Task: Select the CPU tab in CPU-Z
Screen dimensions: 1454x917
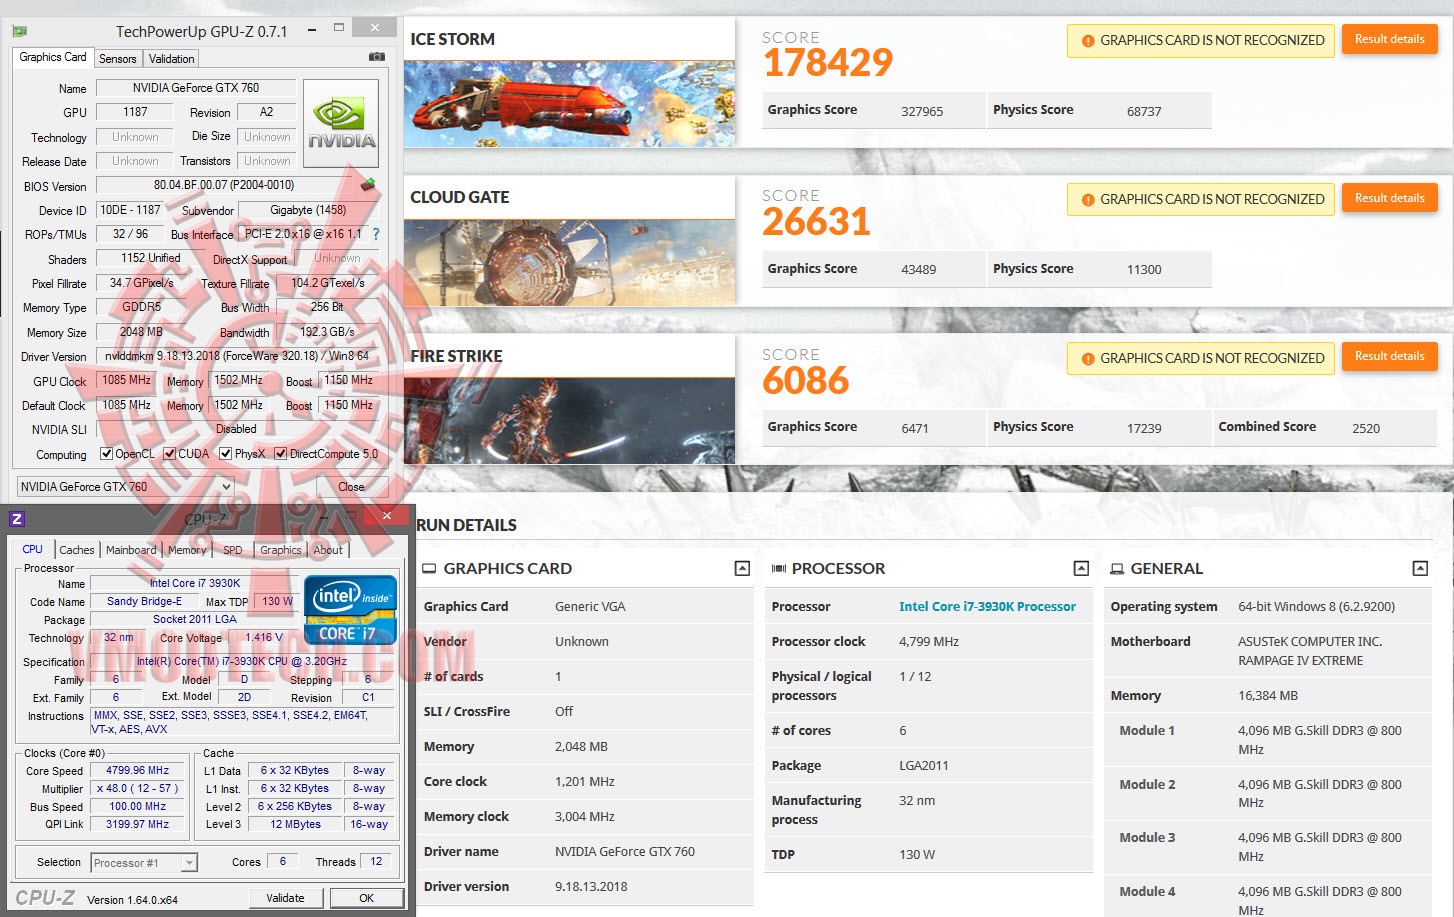Action: pos(33,549)
